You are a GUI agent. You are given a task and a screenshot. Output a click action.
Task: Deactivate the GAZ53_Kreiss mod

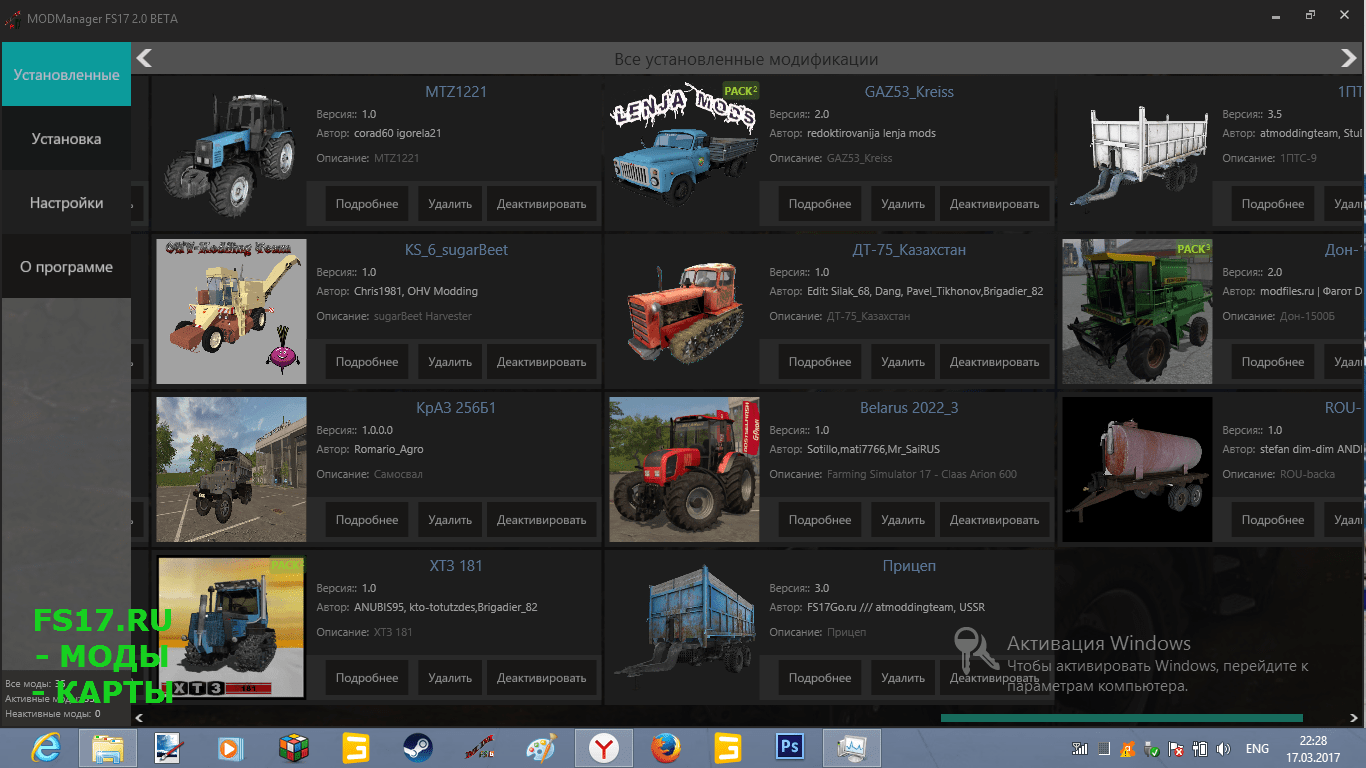(995, 204)
